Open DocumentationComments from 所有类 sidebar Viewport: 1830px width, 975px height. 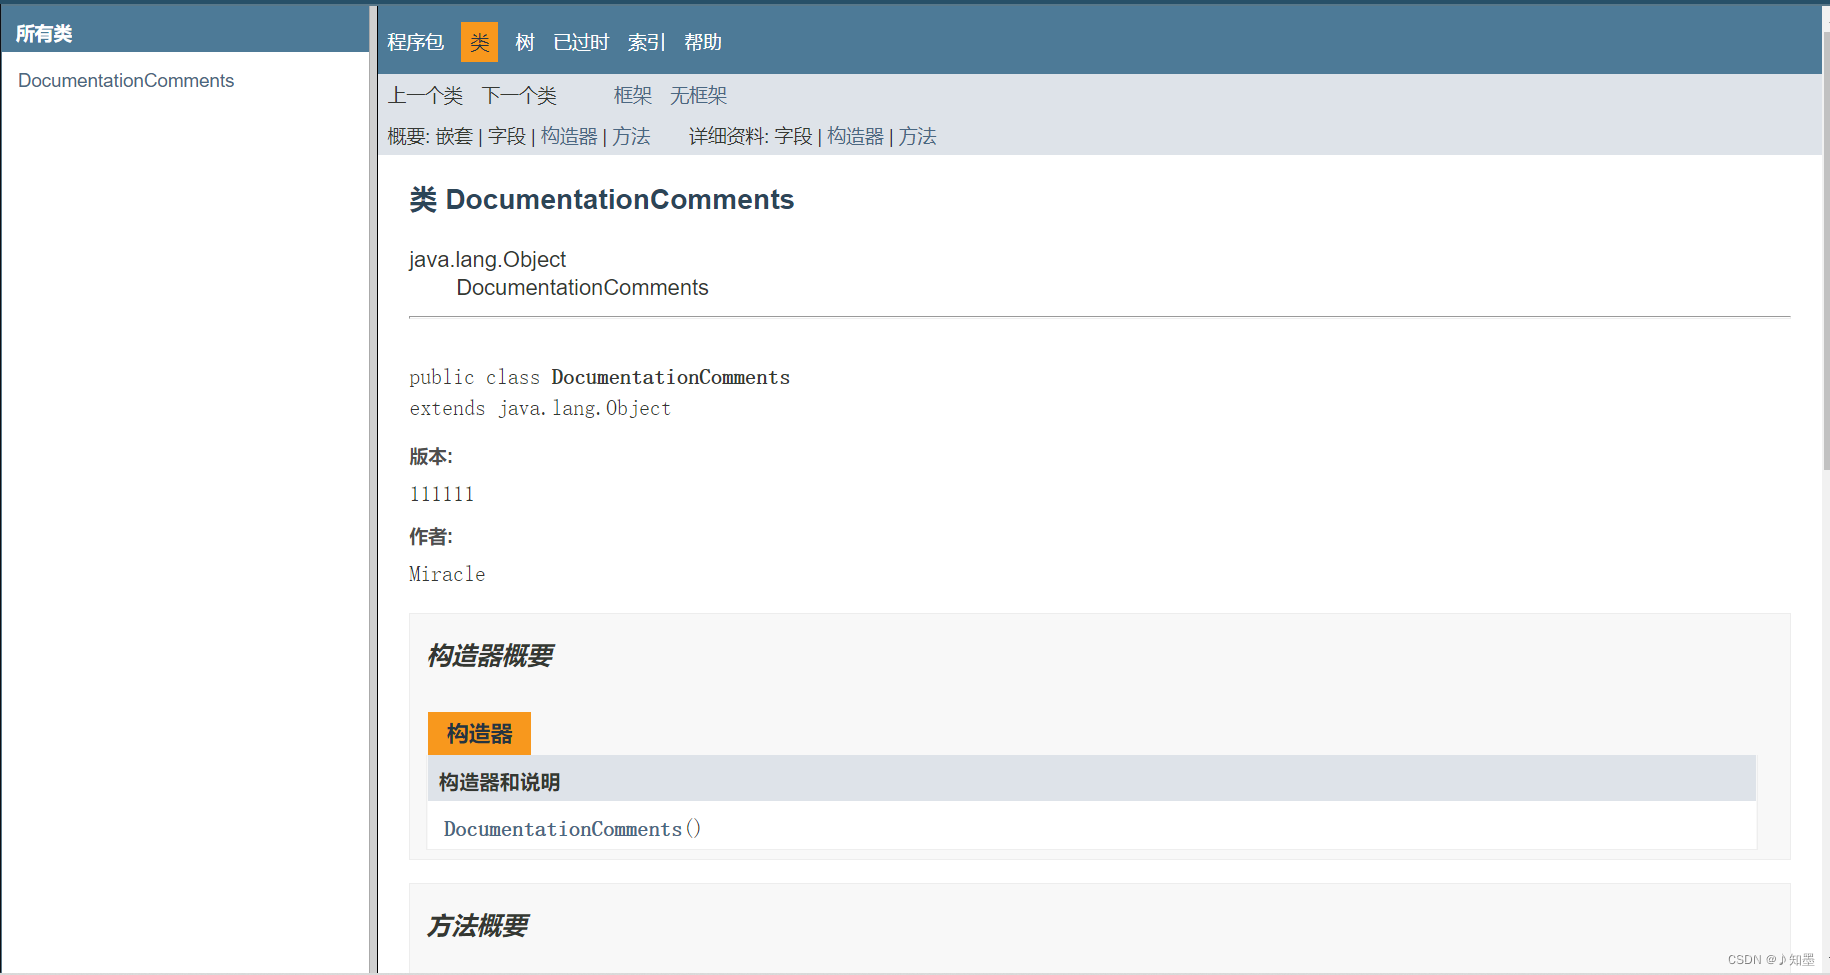tap(125, 80)
